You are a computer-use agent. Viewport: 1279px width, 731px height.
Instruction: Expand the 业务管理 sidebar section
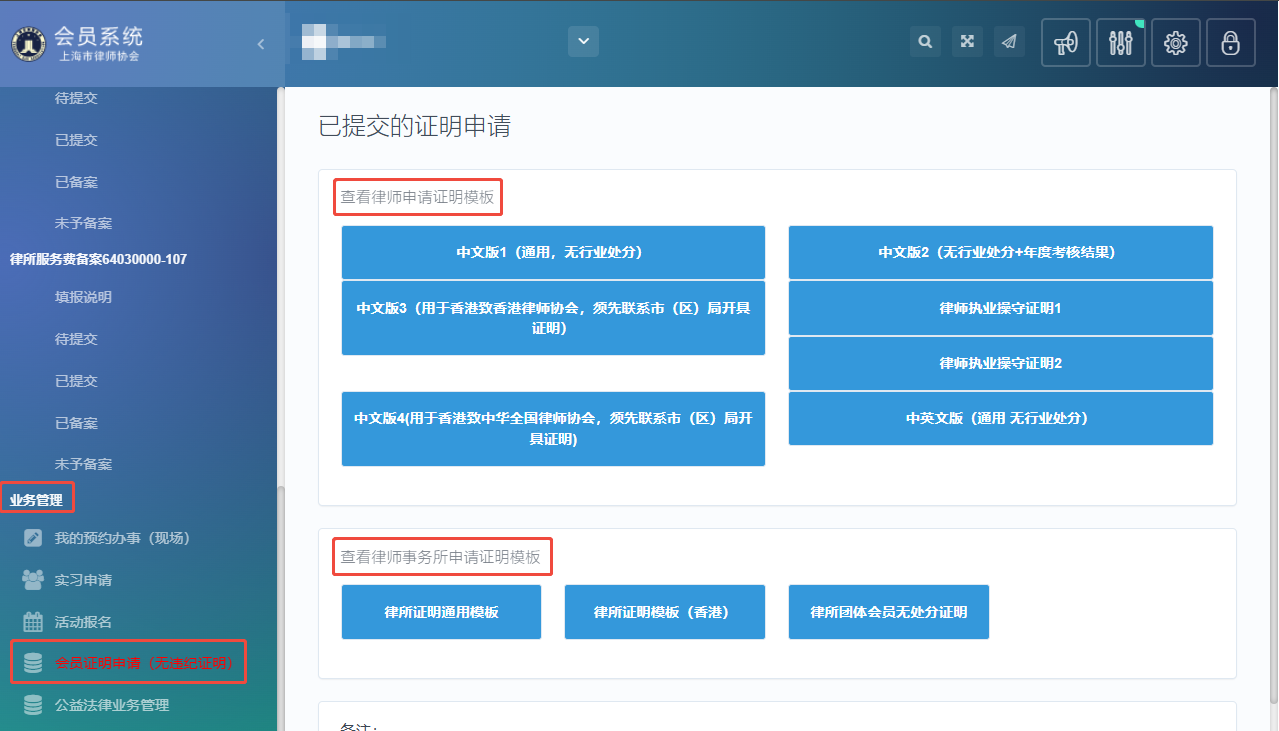point(36,499)
